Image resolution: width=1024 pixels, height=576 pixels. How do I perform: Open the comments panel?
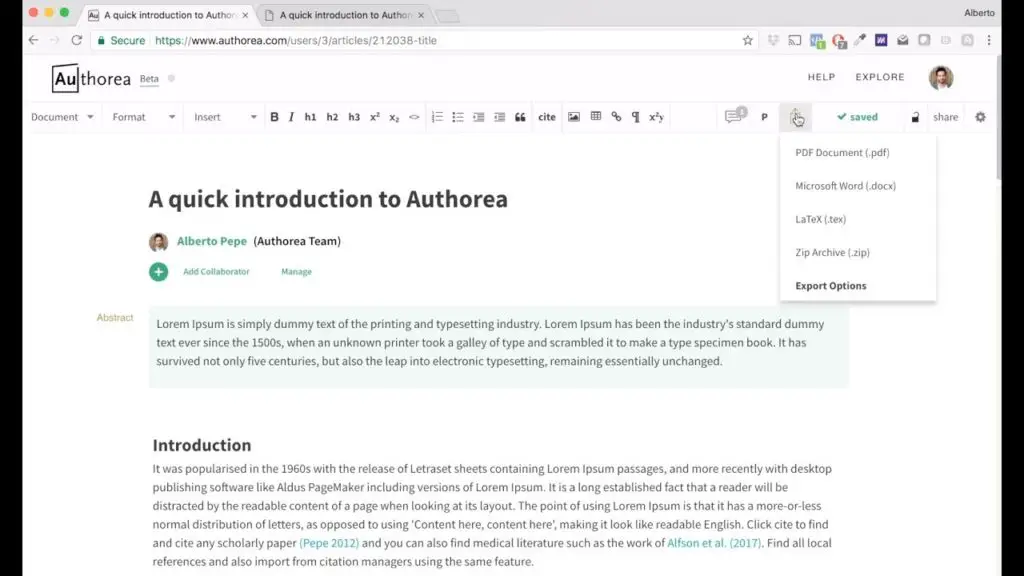735,116
